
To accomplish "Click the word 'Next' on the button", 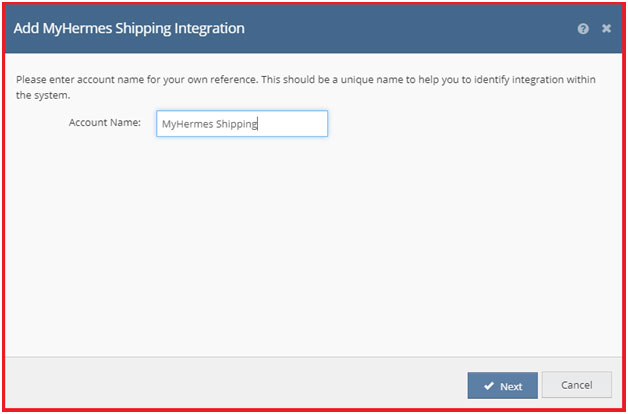I will (511, 386).
